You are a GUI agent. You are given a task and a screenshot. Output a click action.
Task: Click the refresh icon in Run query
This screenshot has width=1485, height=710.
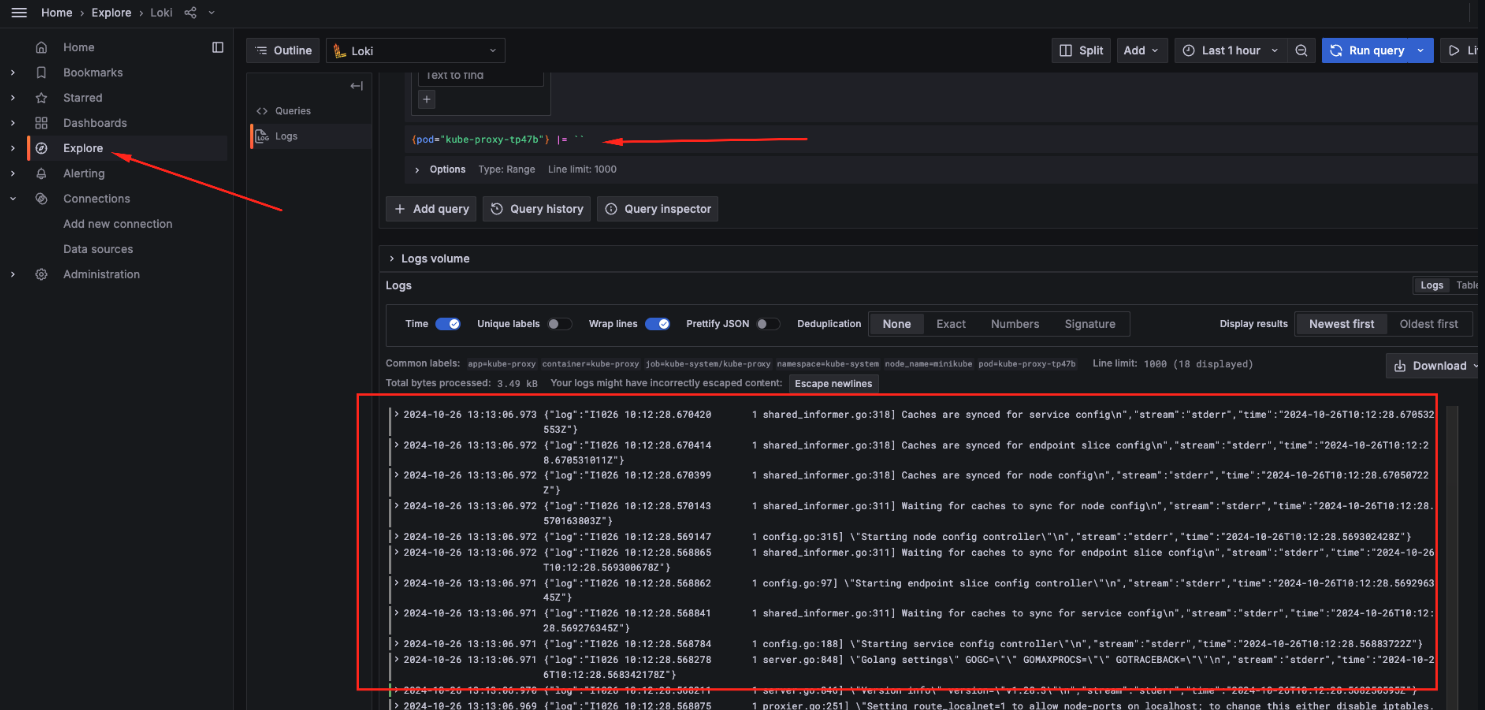tap(1336, 50)
